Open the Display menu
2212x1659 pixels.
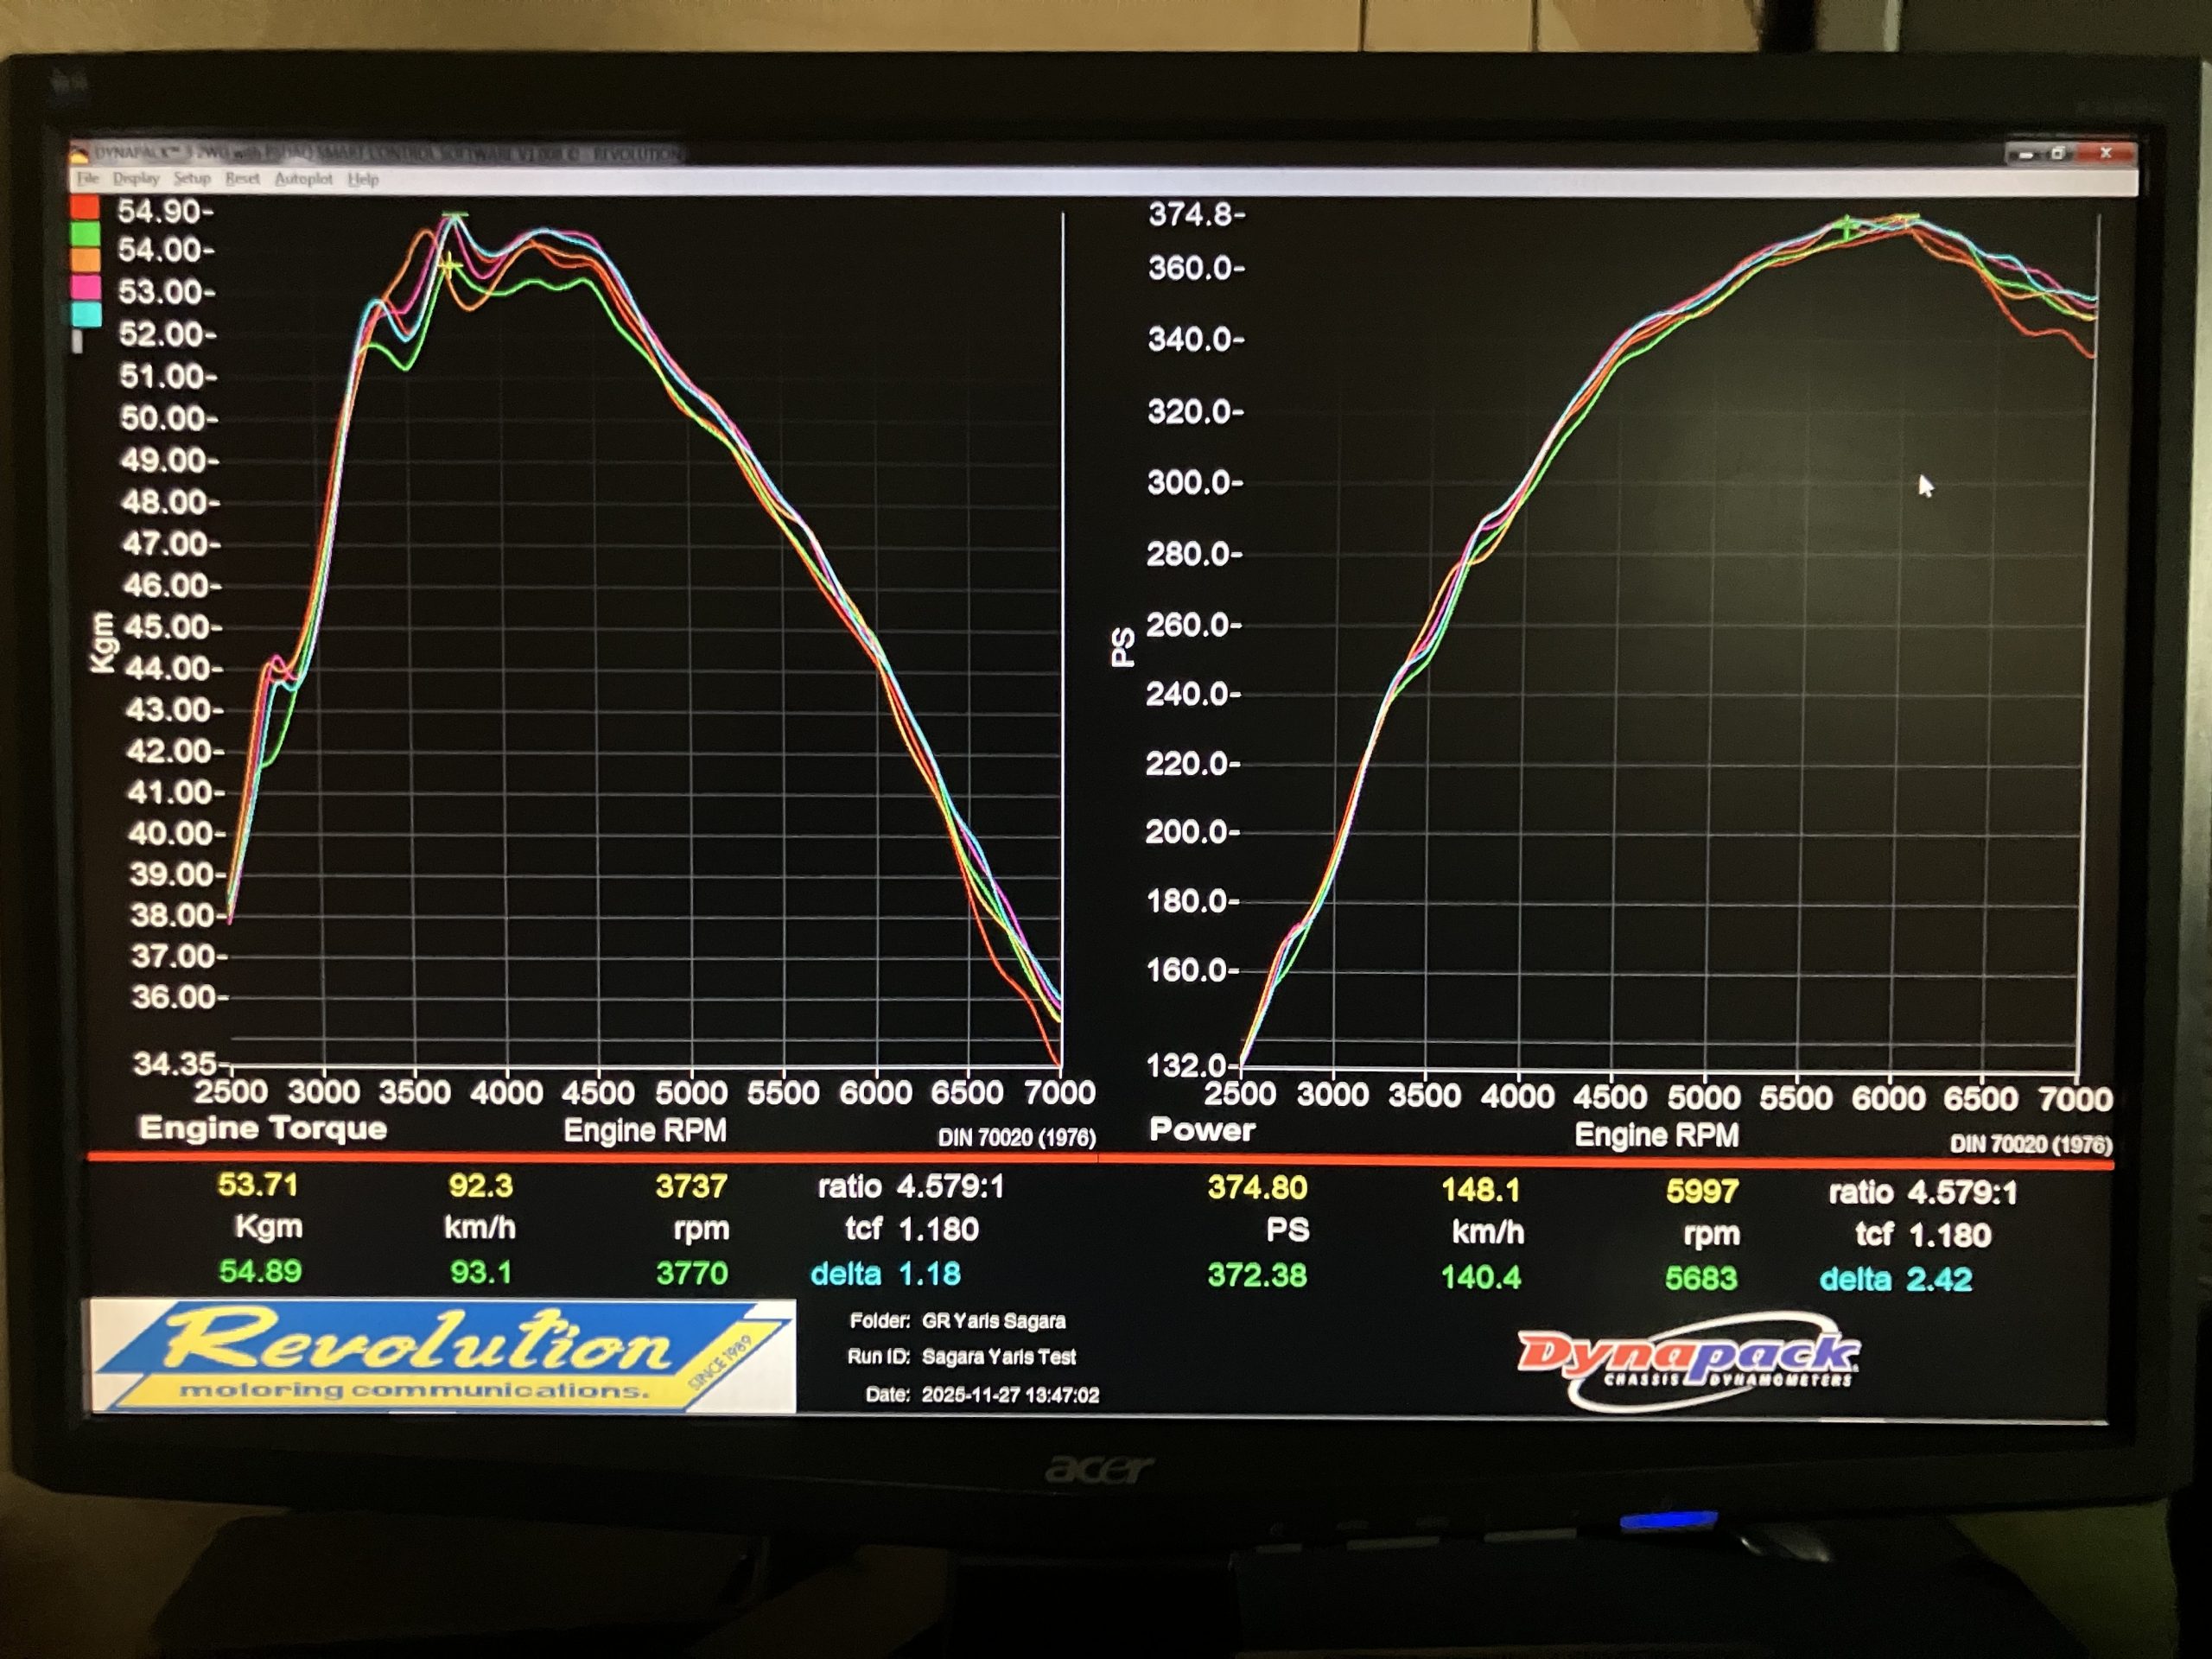point(136,178)
